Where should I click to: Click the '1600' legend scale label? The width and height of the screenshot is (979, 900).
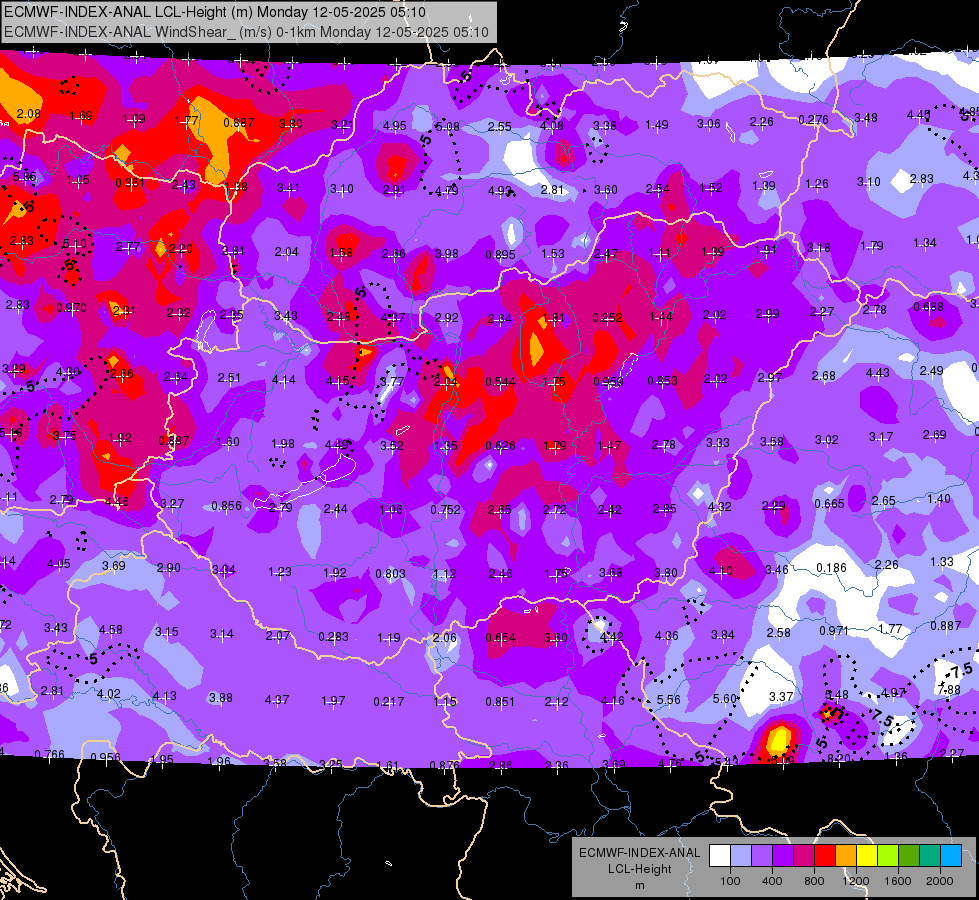(898, 881)
